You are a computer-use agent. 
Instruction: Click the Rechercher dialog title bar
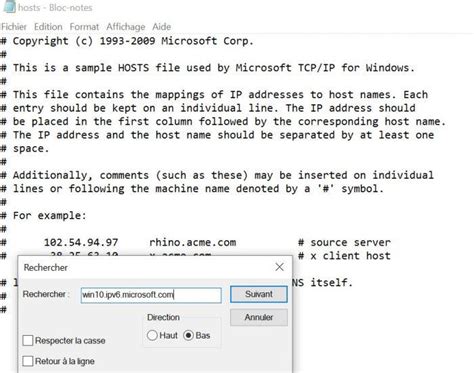point(147,267)
